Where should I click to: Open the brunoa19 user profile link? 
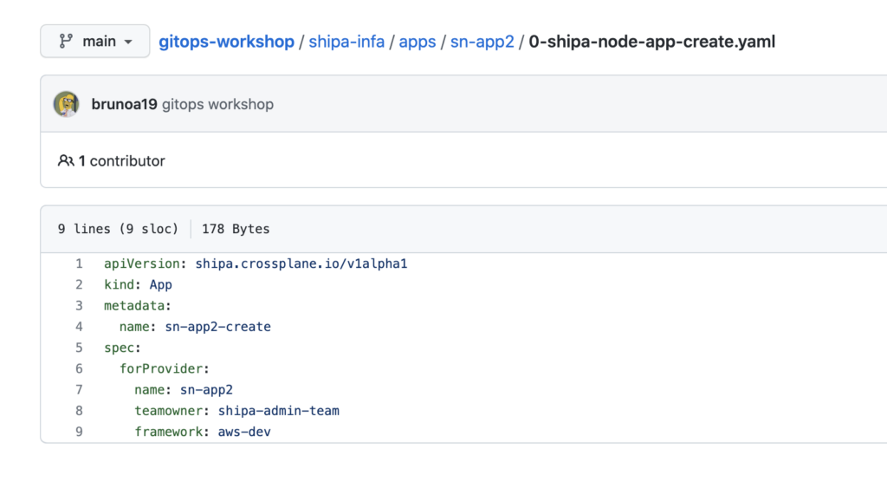tap(124, 104)
